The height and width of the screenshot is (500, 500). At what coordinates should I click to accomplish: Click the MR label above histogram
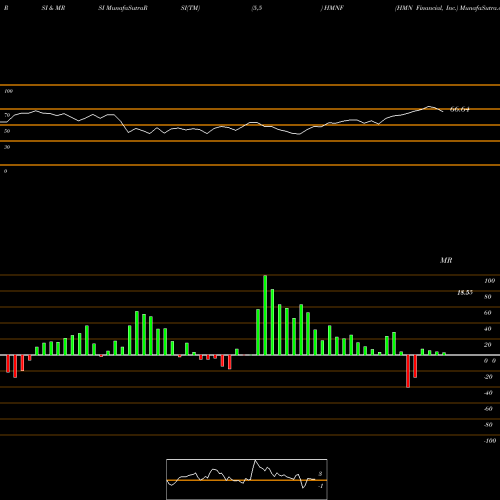pyautogui.click(x=446, y=260)
